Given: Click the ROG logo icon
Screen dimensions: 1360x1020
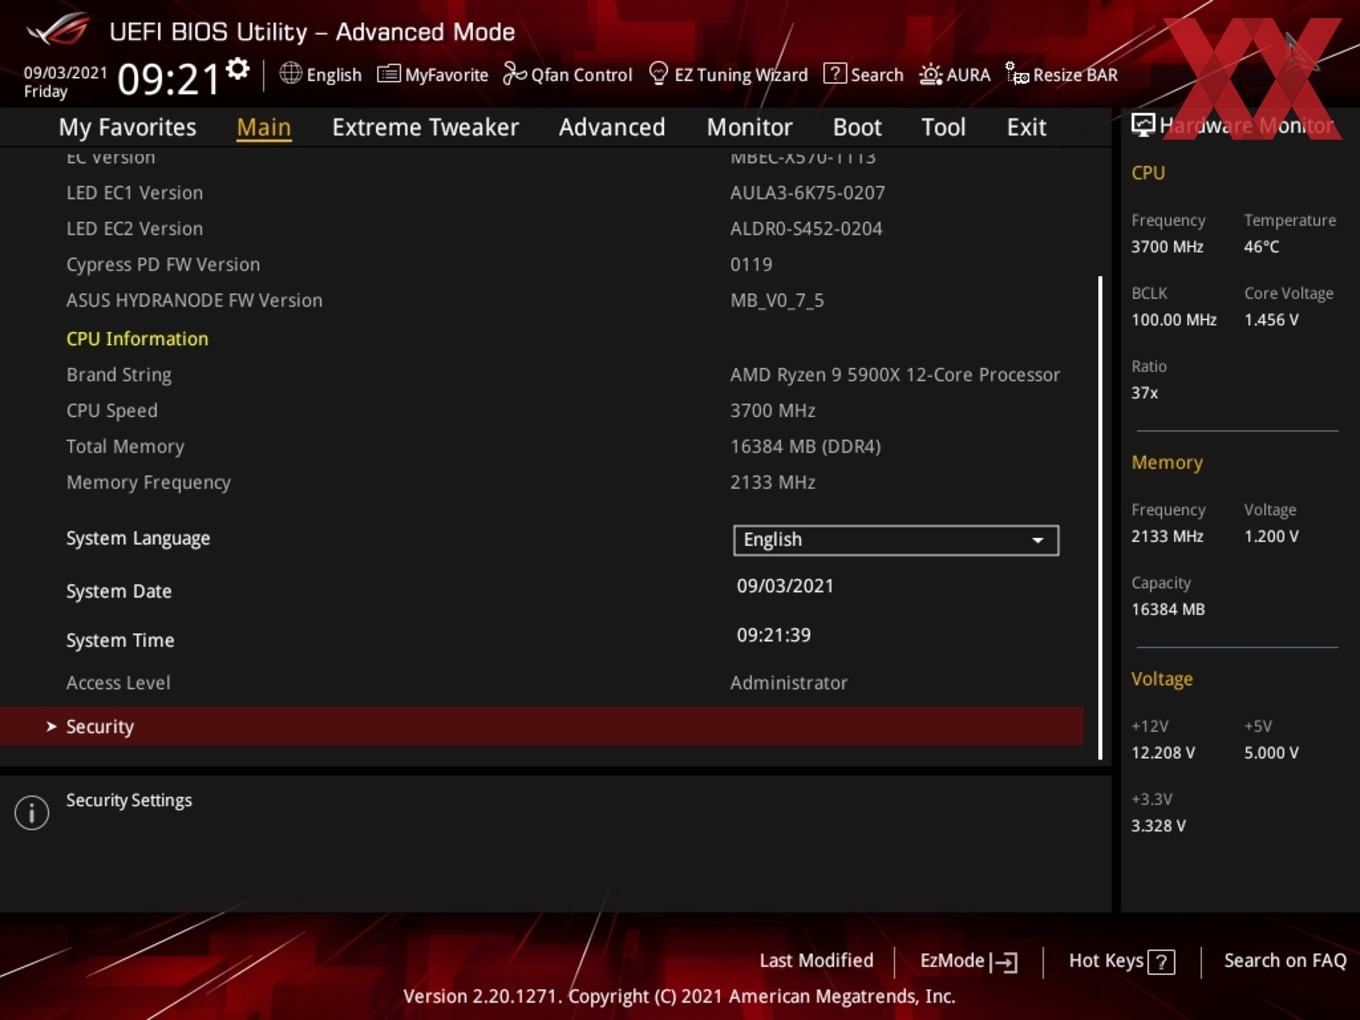Looking at the screenshot, I should 57,30.
